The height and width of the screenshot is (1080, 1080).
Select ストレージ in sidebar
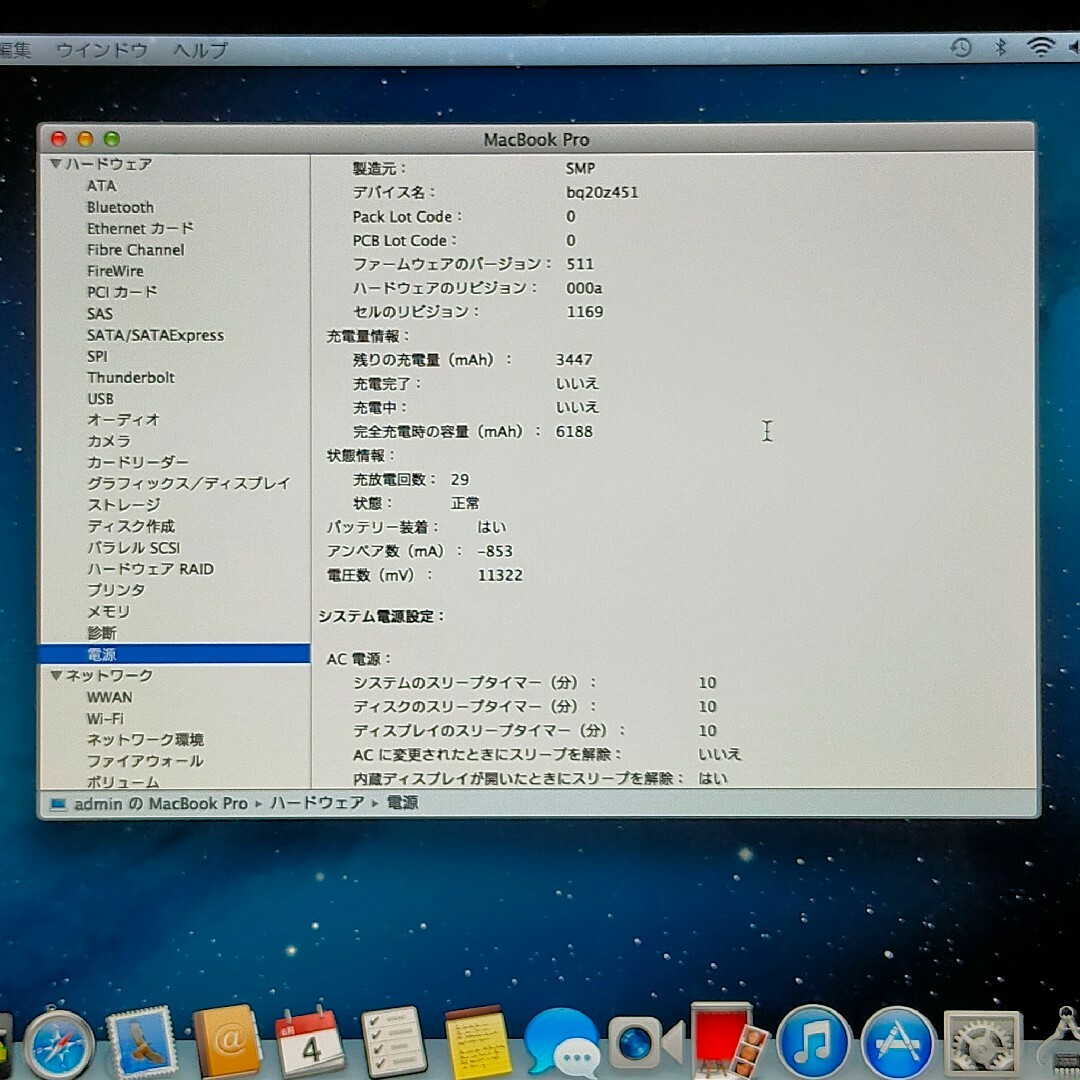[123, 505]
